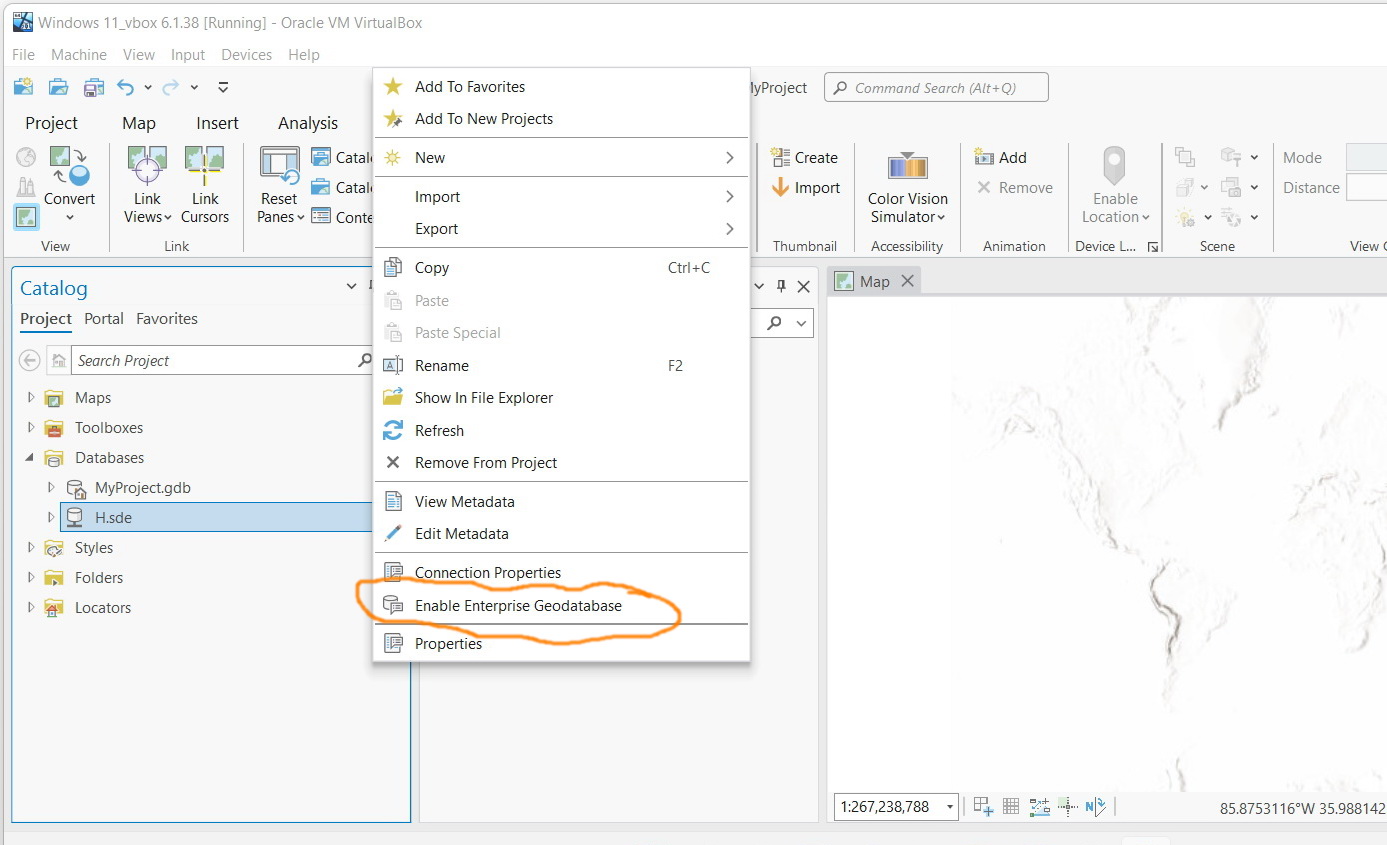
Task: Click the Local scene view buildings icon
Action: click(26, 187)
